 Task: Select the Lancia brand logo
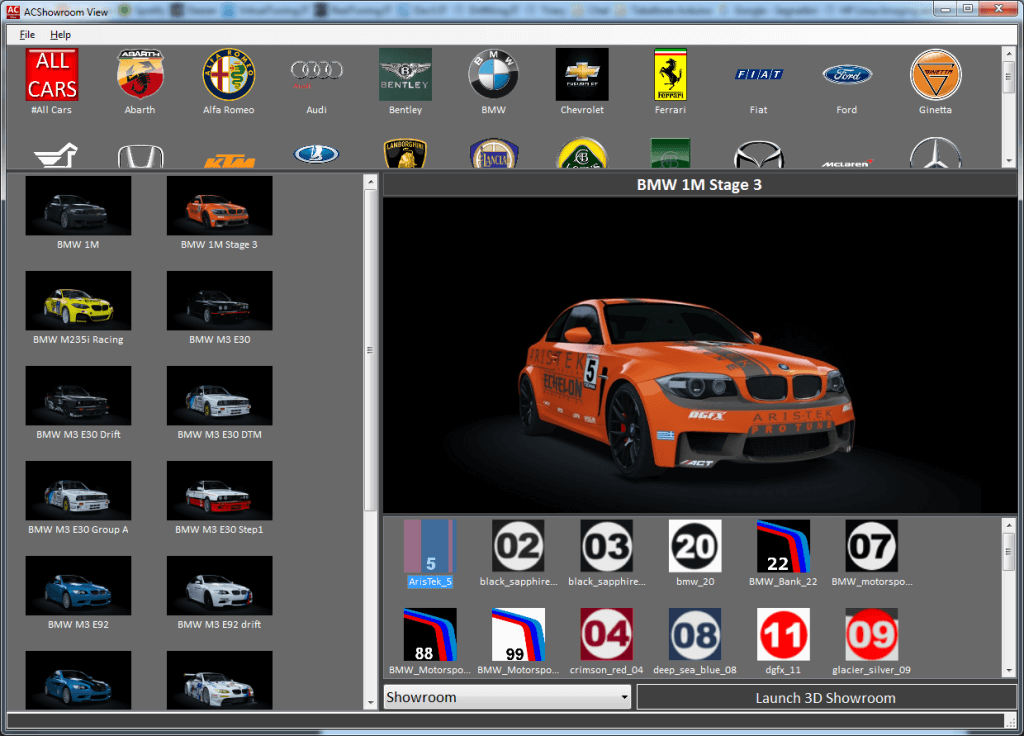[494, 153]
